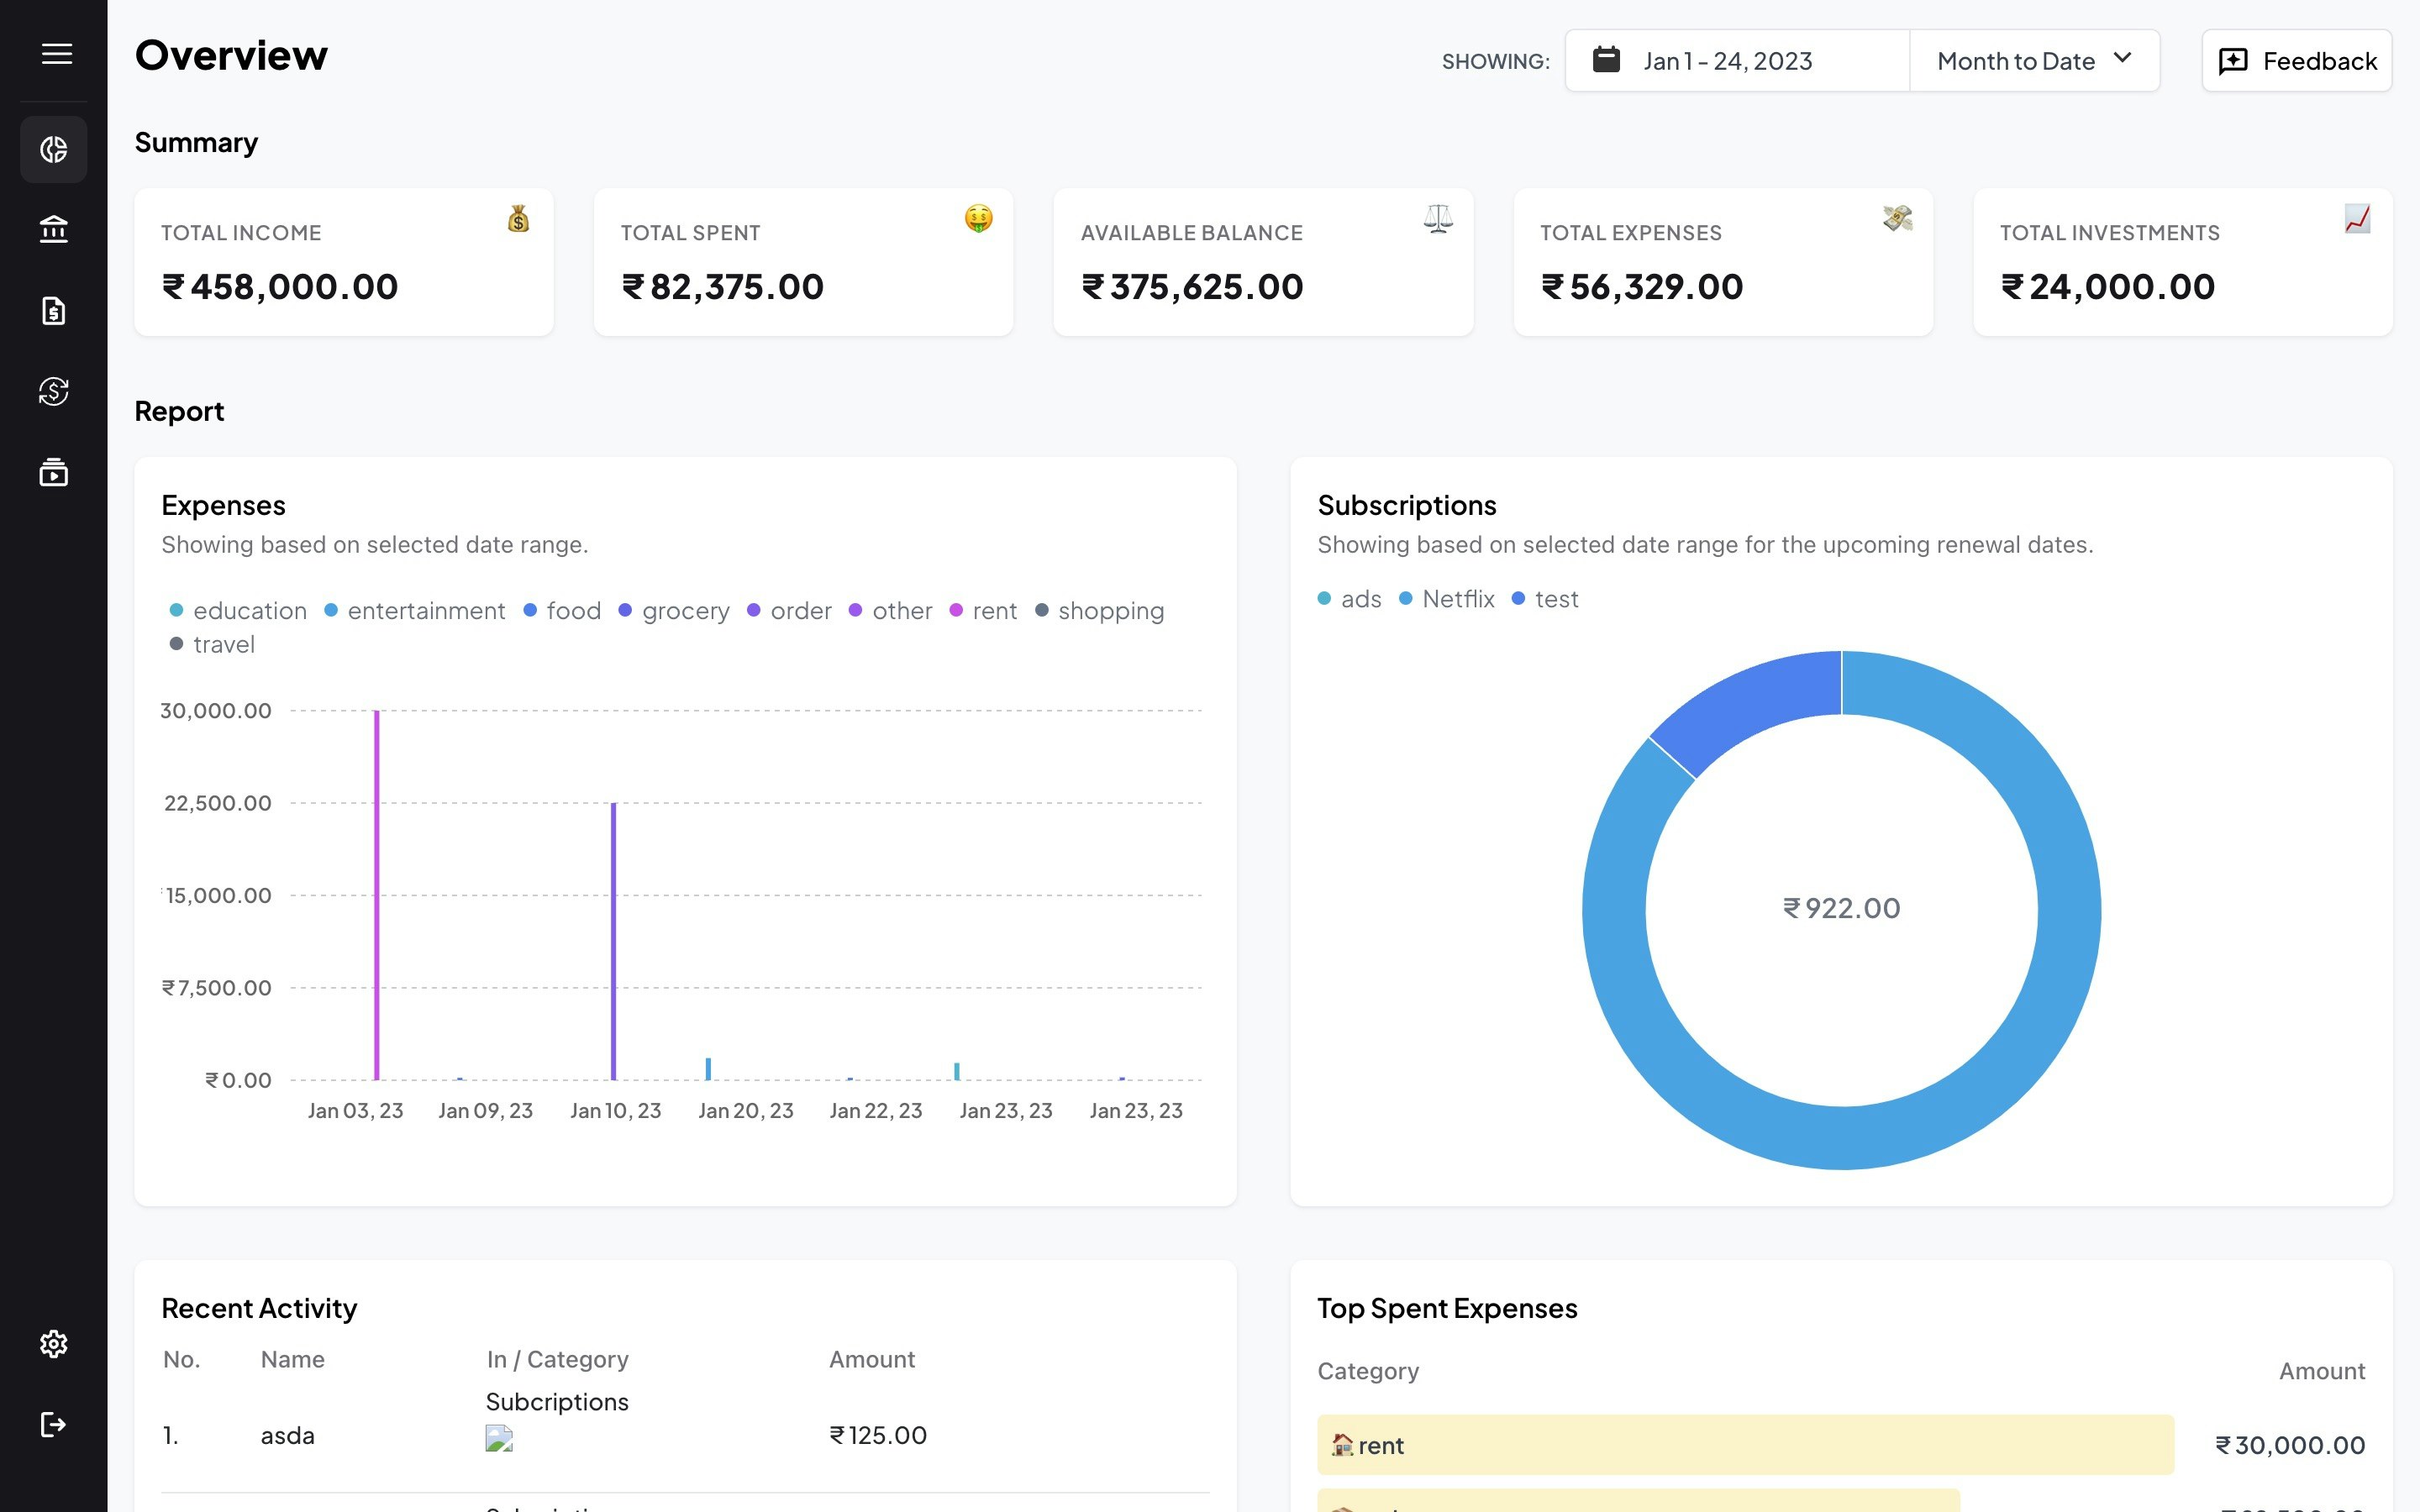Open the hamburger menu in sidebar
This screenshot has width=2420, height=1512.
56,54
